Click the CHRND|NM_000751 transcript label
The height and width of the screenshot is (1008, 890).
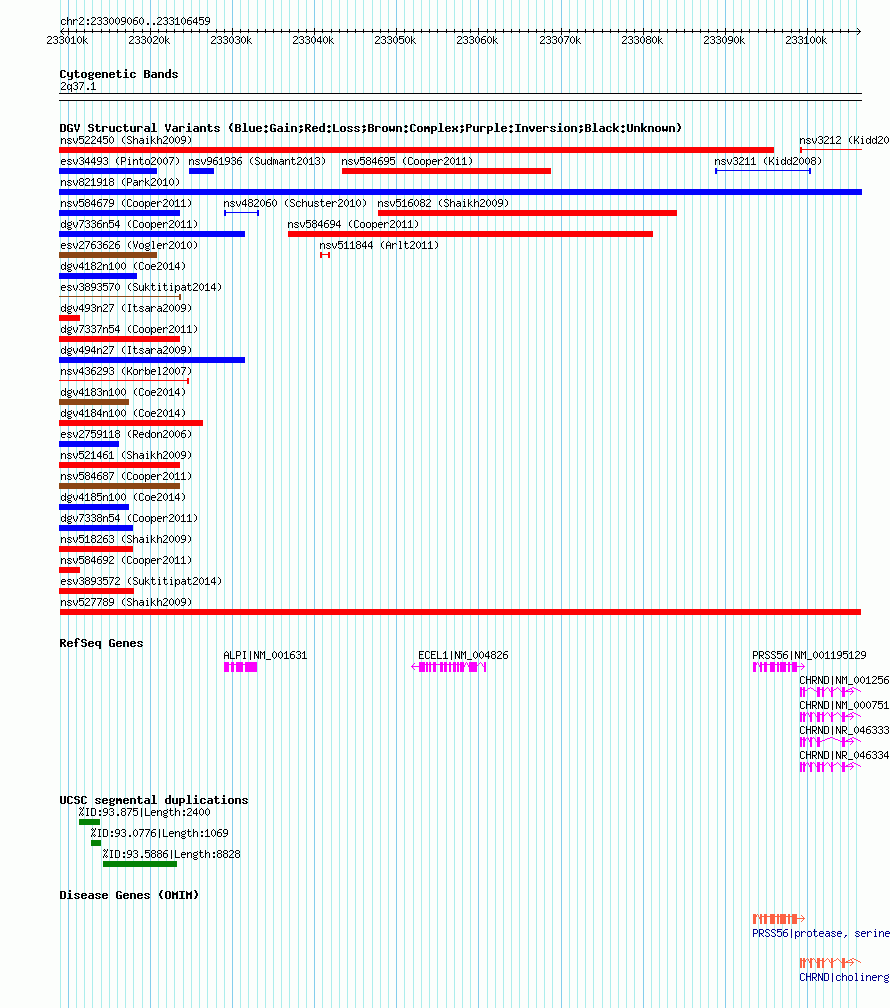click(x=844, y=705)
